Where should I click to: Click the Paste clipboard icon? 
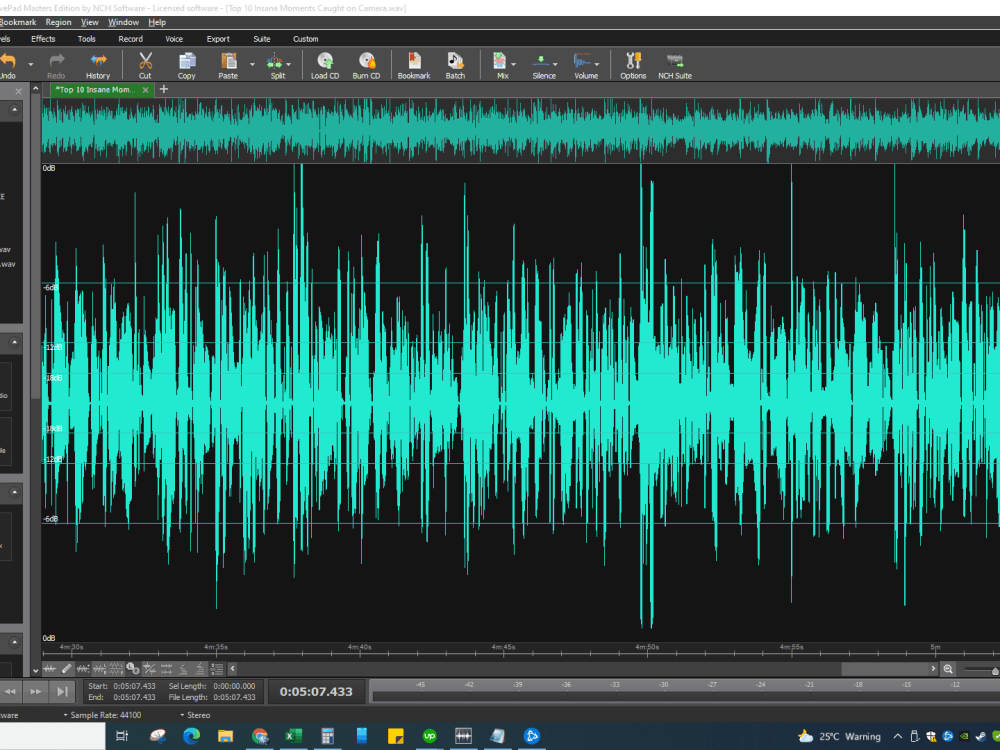click(228, 61)
